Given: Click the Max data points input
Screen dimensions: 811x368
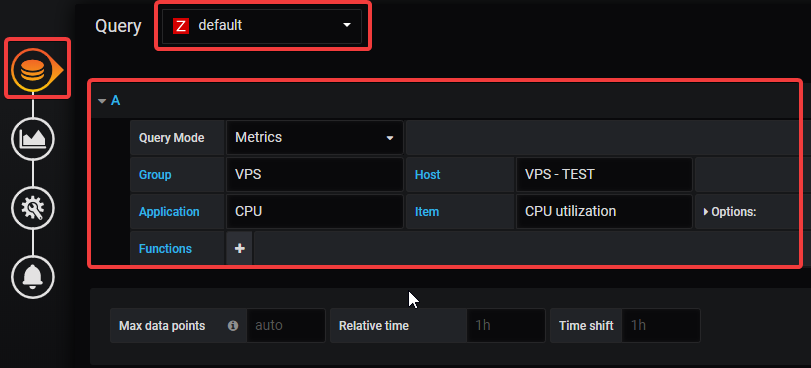Looking at the screenshot, I should click(286, 326).
